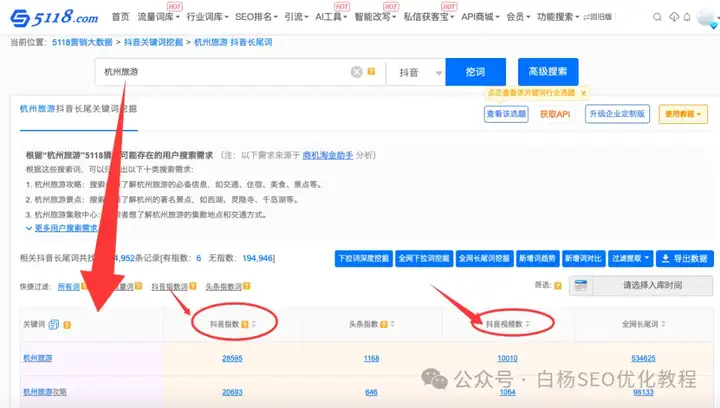
Task: Open the notification bell icon
Action: click(x=687, y=17)
